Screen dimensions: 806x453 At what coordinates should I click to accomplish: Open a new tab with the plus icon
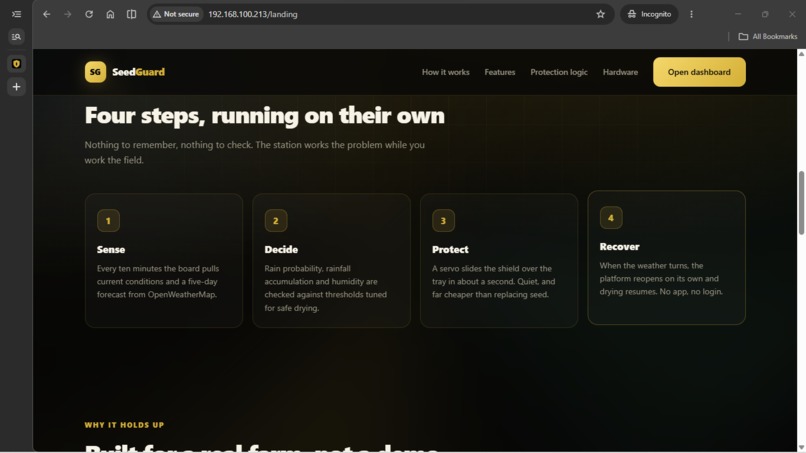pyautogui.click(x=16, y=87)
